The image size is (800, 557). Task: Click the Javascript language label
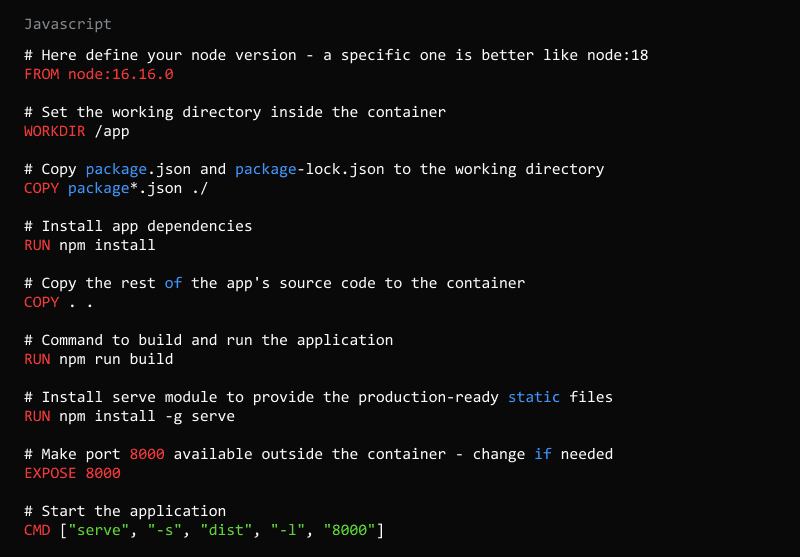tap(68, 23)
